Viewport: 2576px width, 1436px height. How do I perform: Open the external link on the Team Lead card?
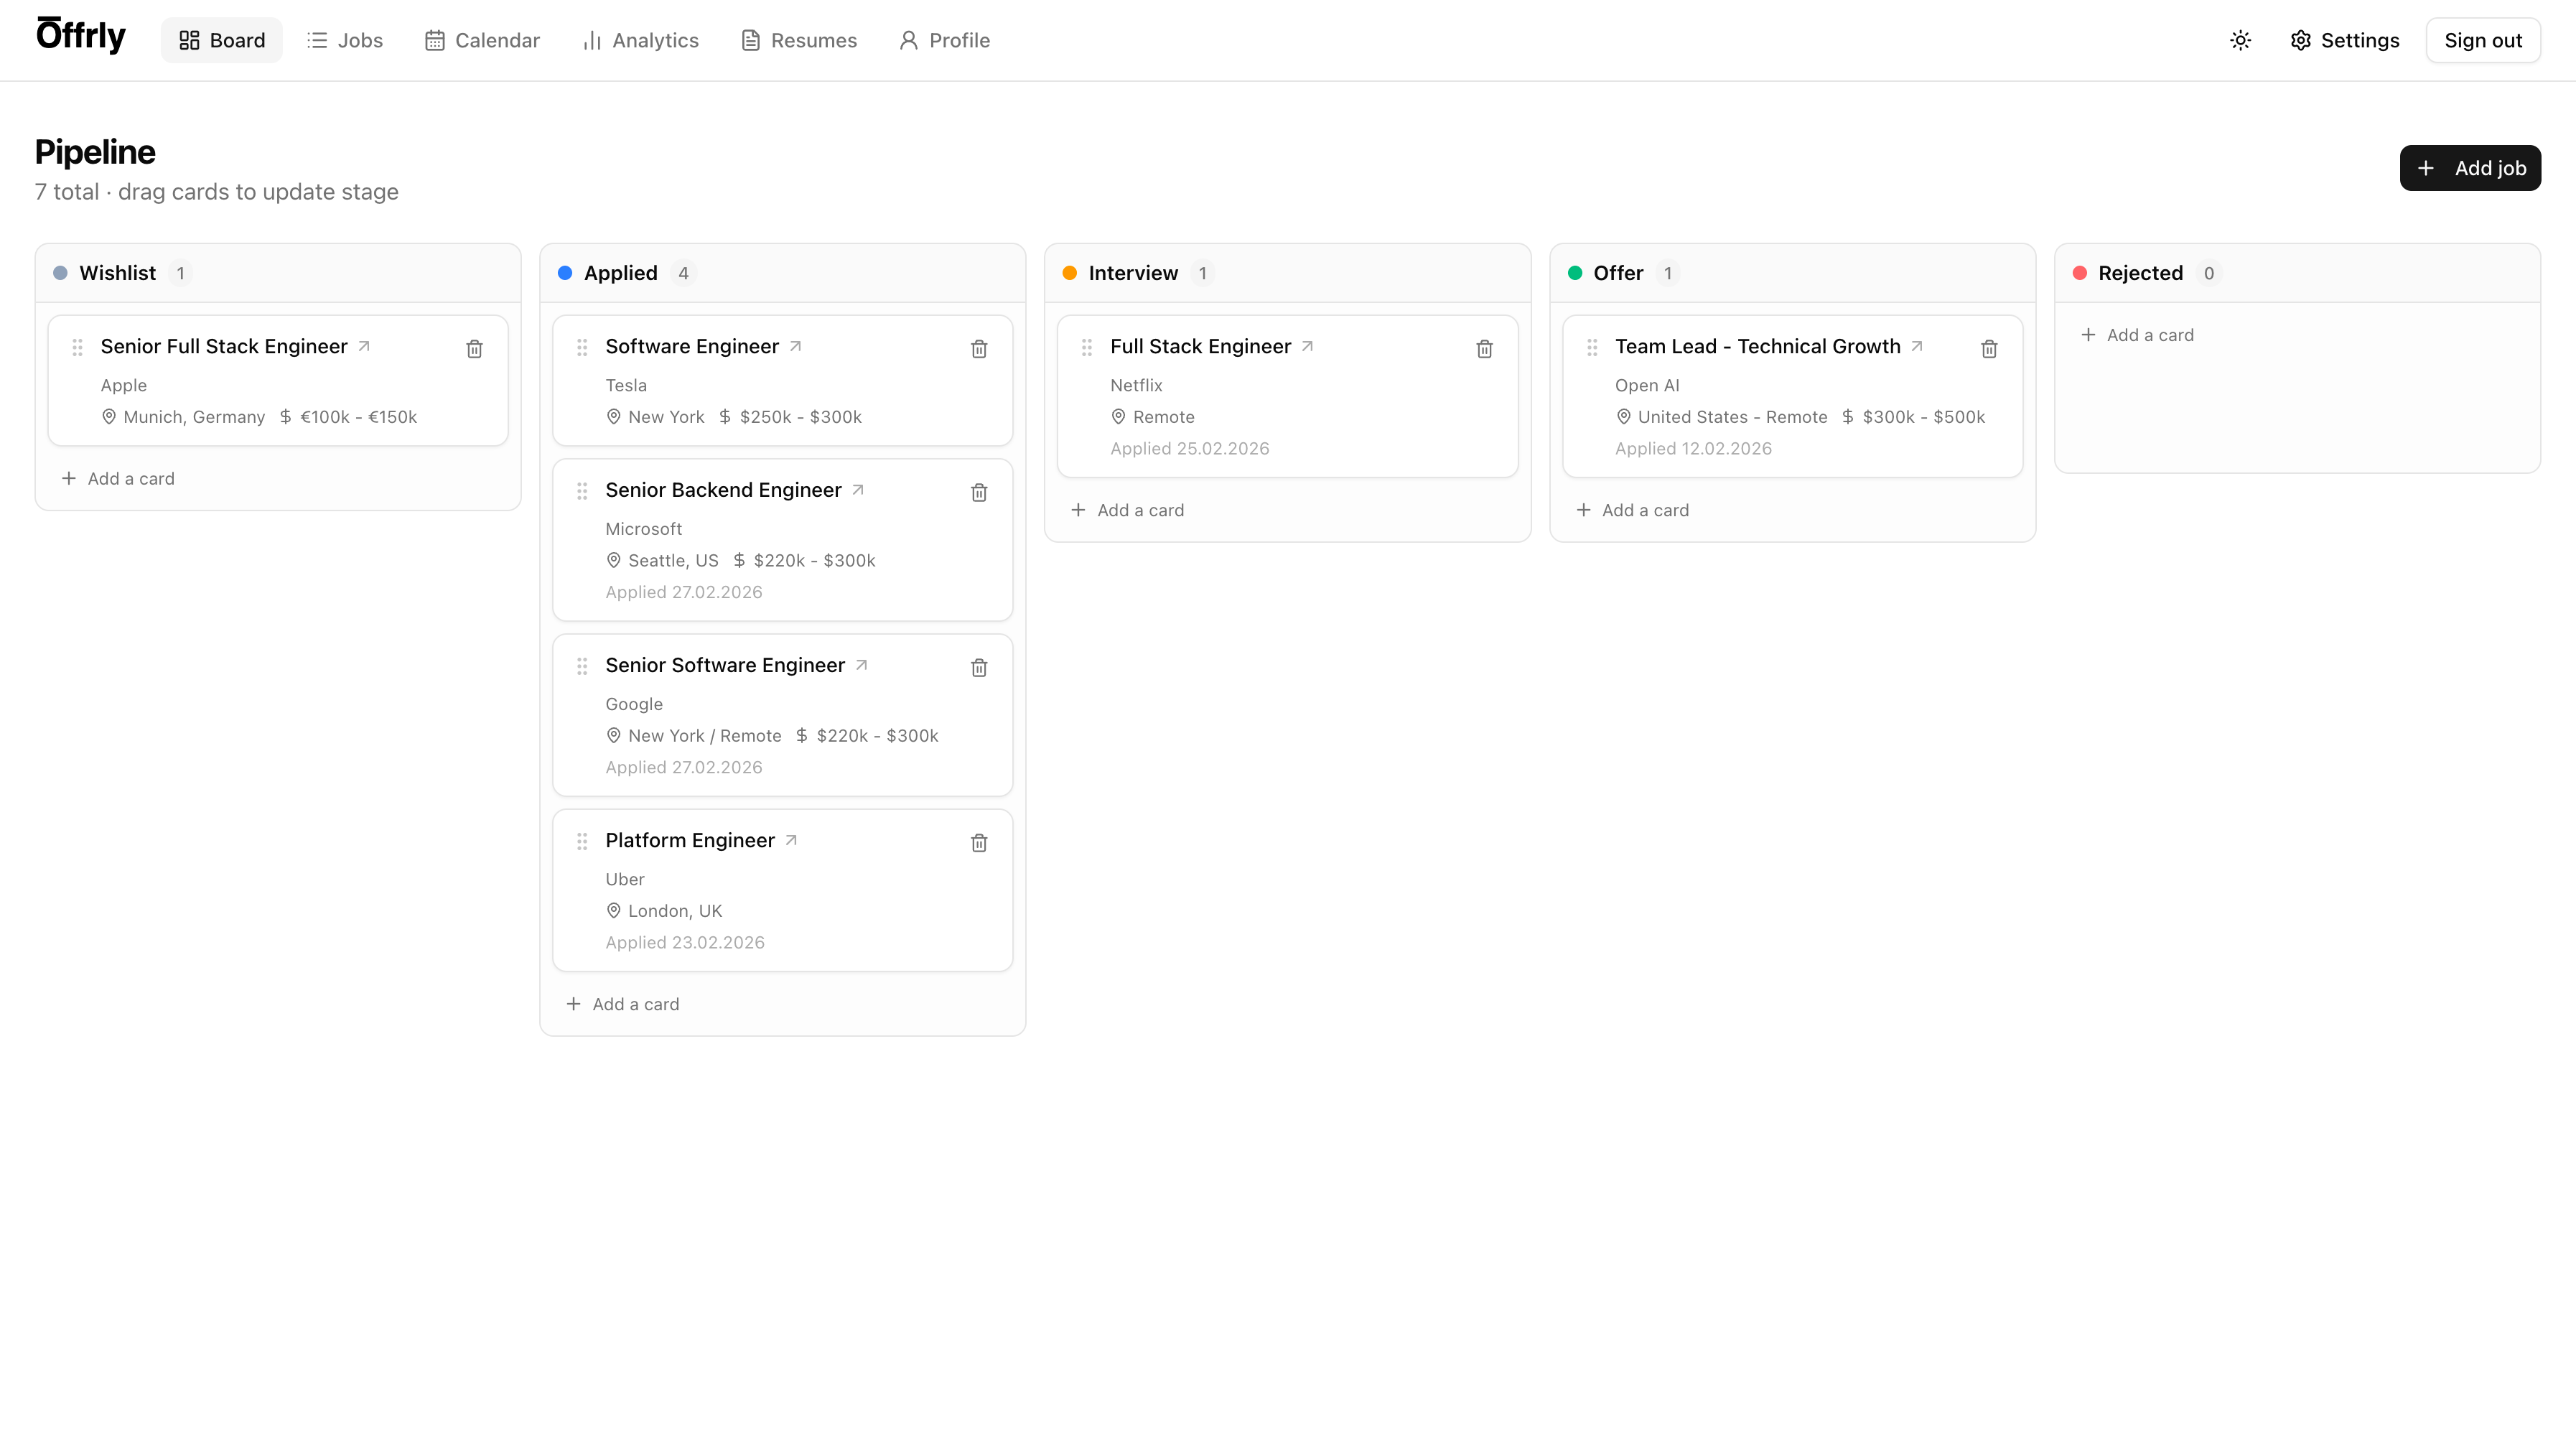[x=1918, y=345]
